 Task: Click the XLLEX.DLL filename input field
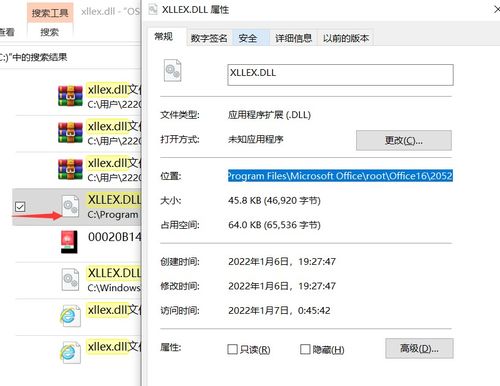(x=340, y=75)
